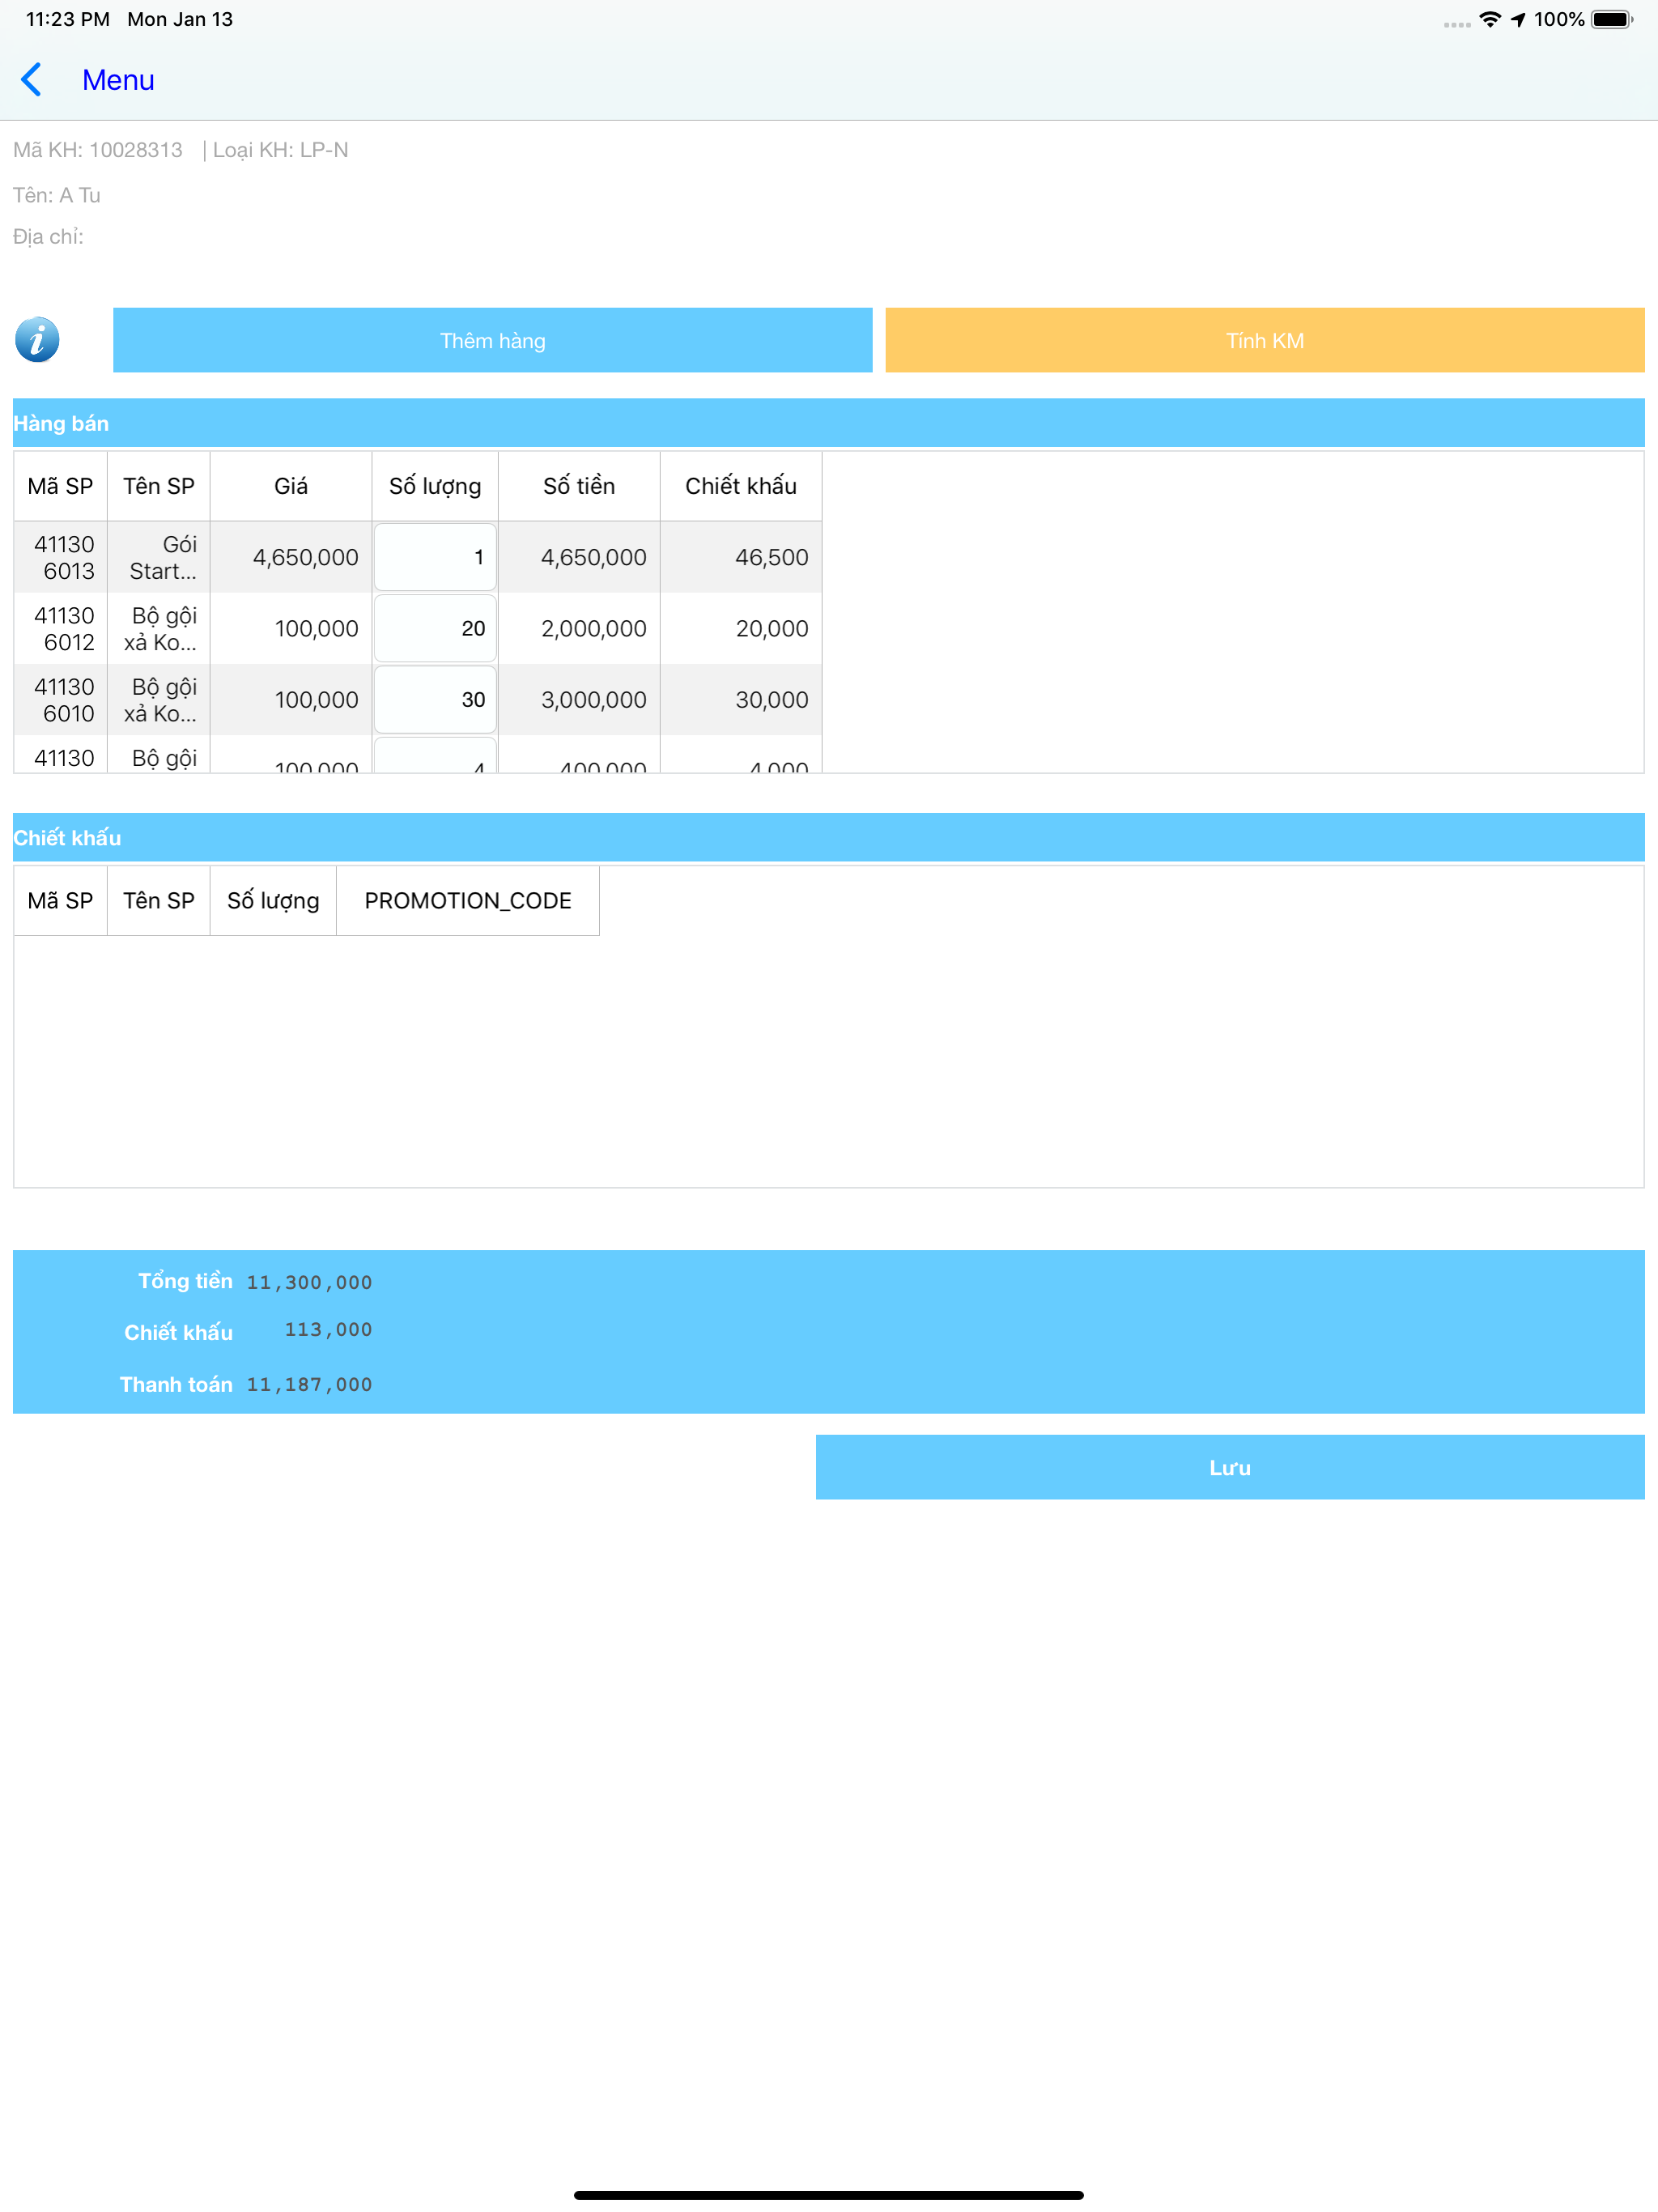Select quantity field showing 30

(x=435, y=699)
